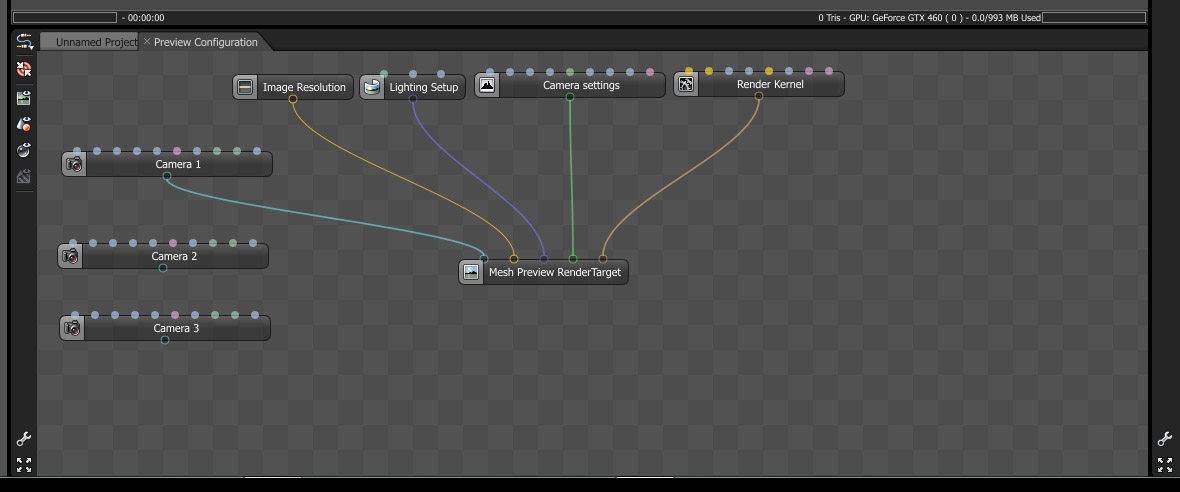This screenshot has width=1180, height=492.
Task: Open right panel wrench settings
Action: click(1165, 439)
